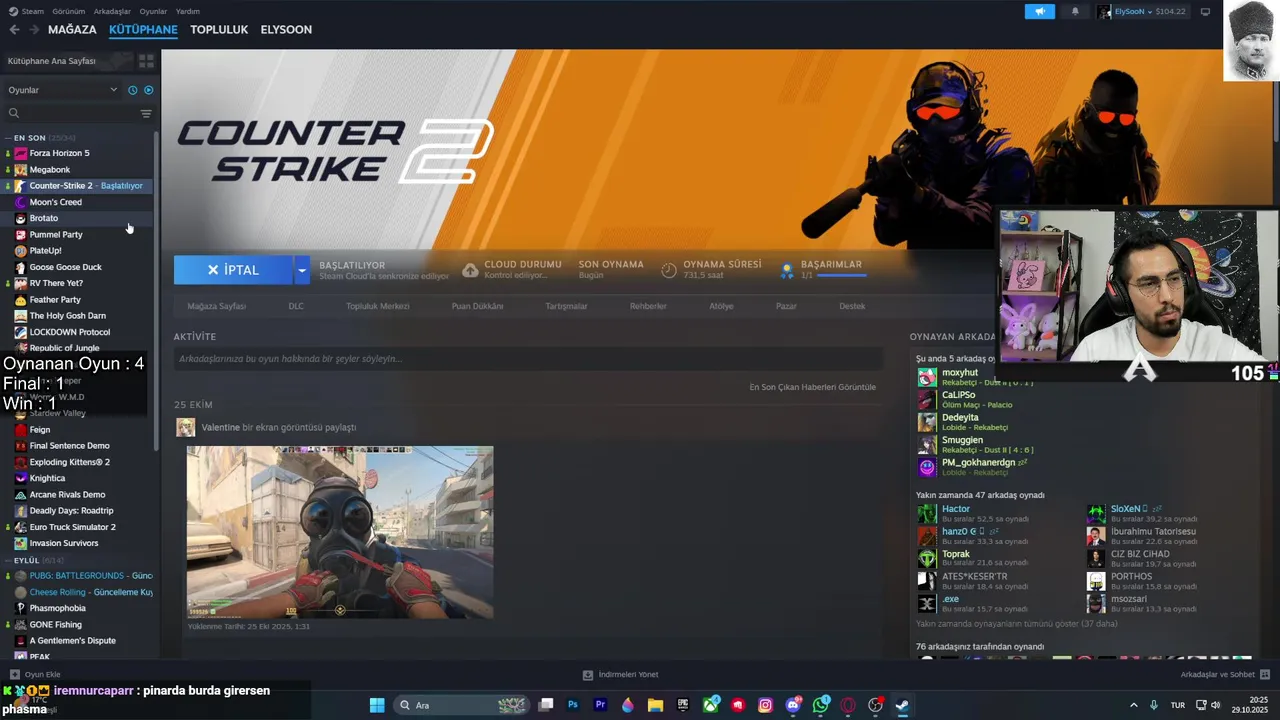
Task: Click the announcements megaphone icon
Action: [x=1040, y=11]
